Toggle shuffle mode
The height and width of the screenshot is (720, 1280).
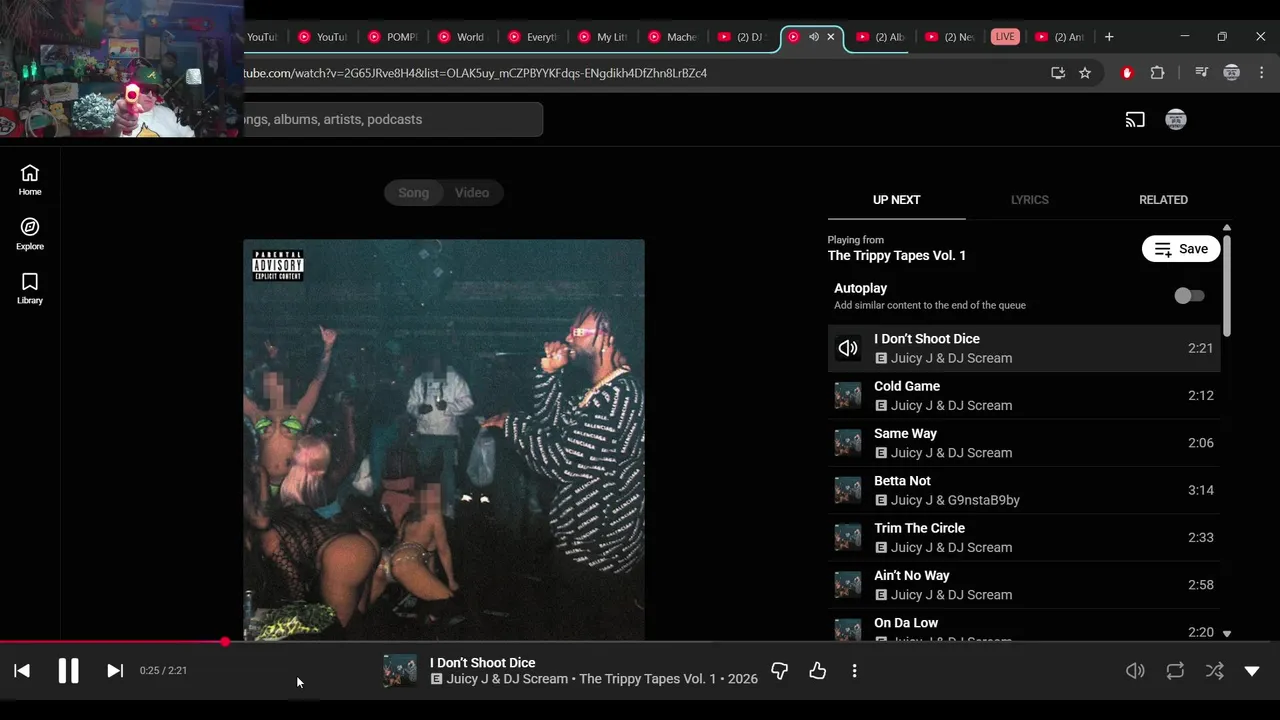(1214, 671)
